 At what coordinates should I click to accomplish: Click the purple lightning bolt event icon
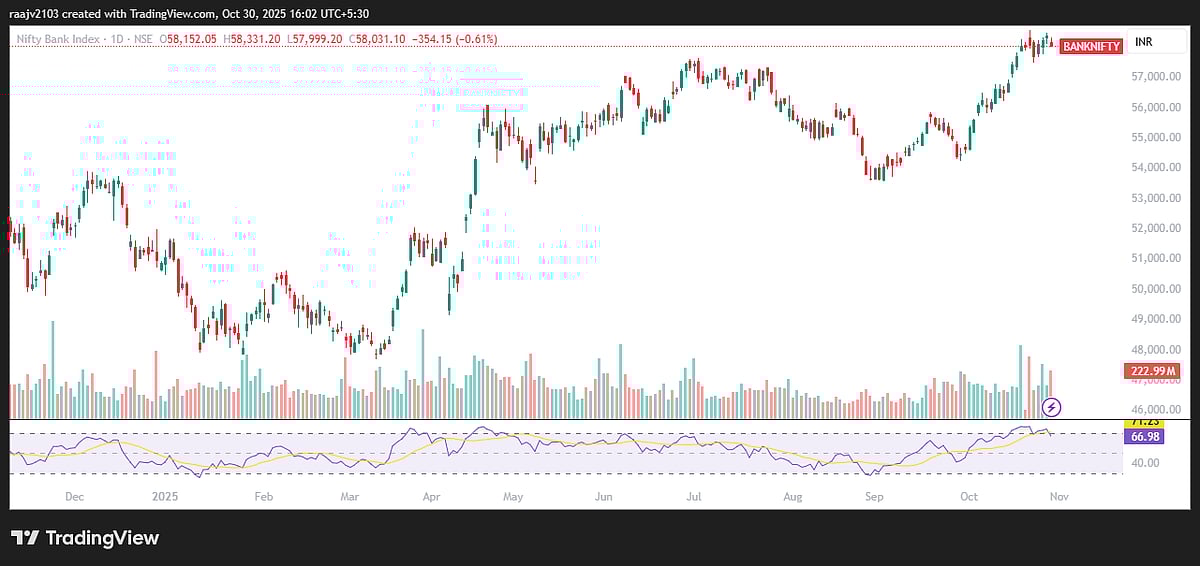pos(1051,406)
